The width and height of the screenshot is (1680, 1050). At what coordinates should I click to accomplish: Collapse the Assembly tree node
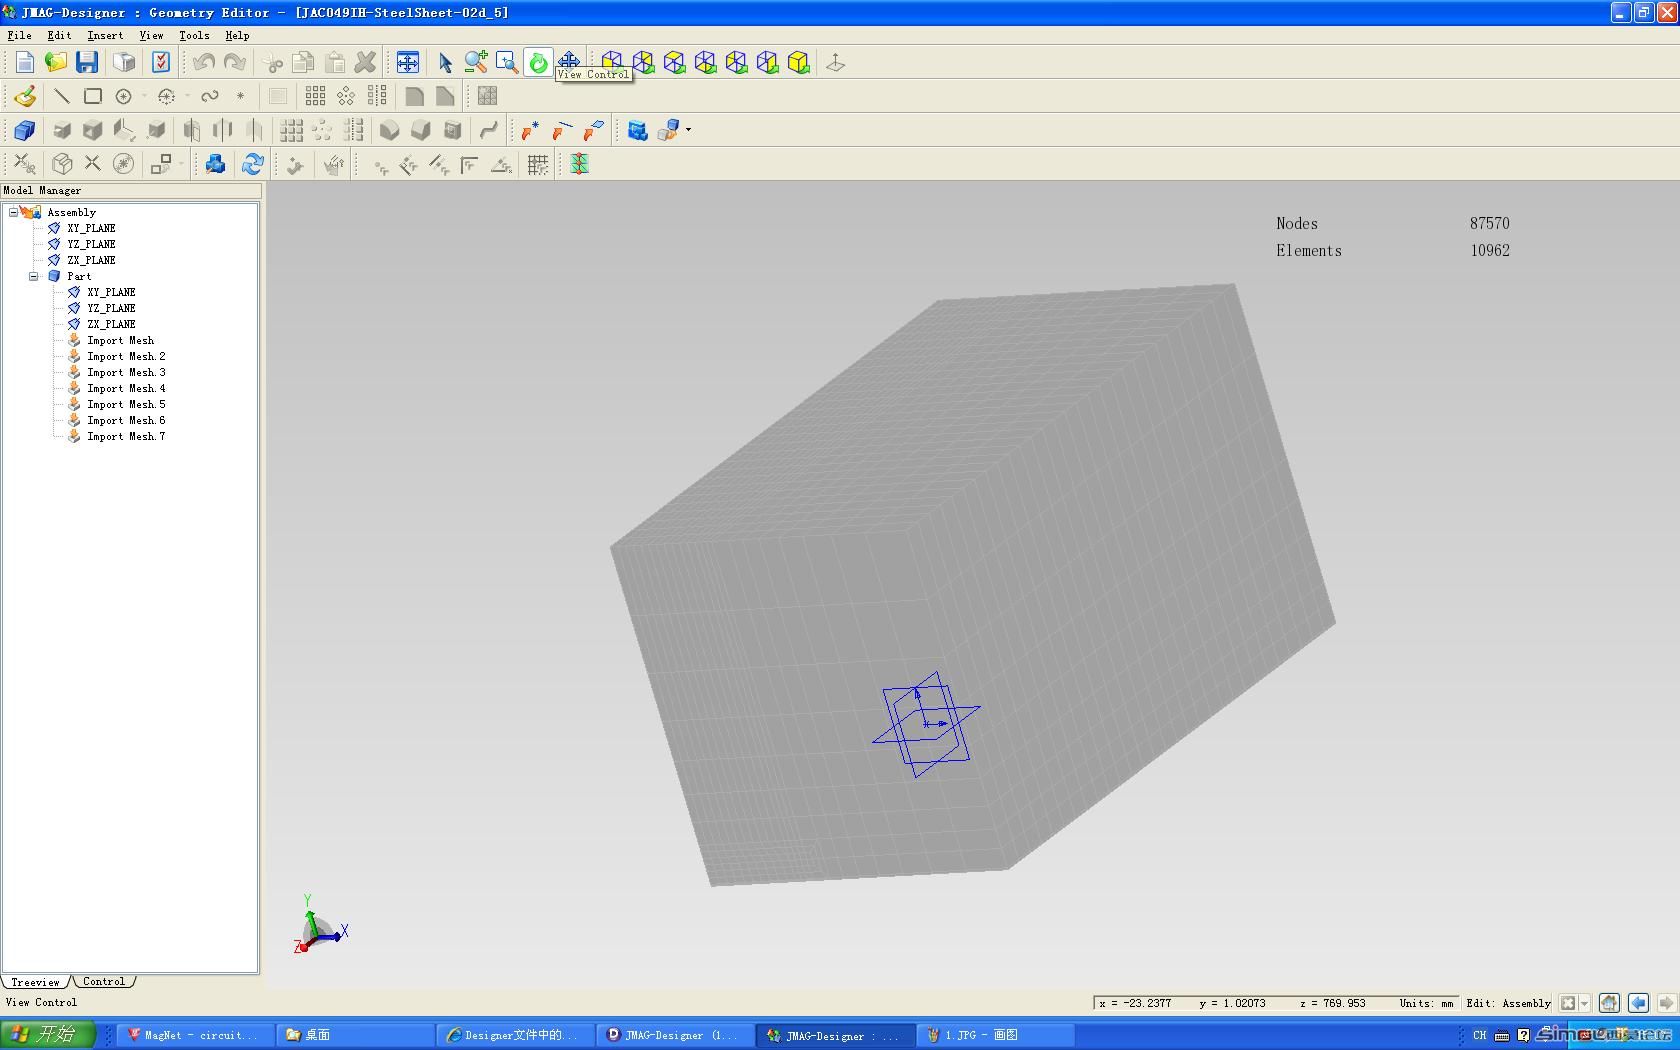(x=13, y=212)
